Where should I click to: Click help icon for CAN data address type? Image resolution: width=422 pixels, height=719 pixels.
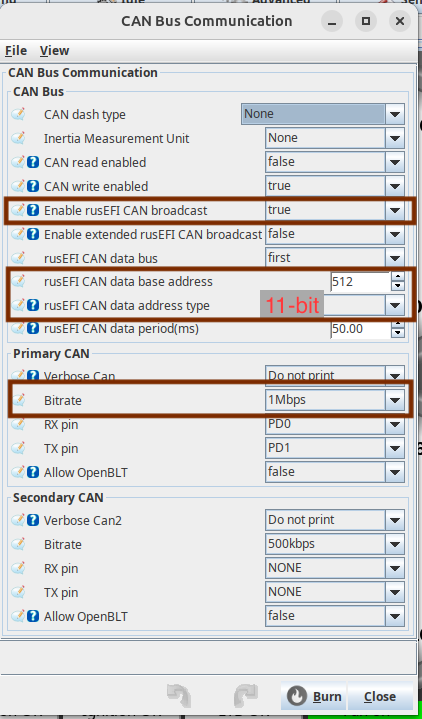click(x=33, y=305)
